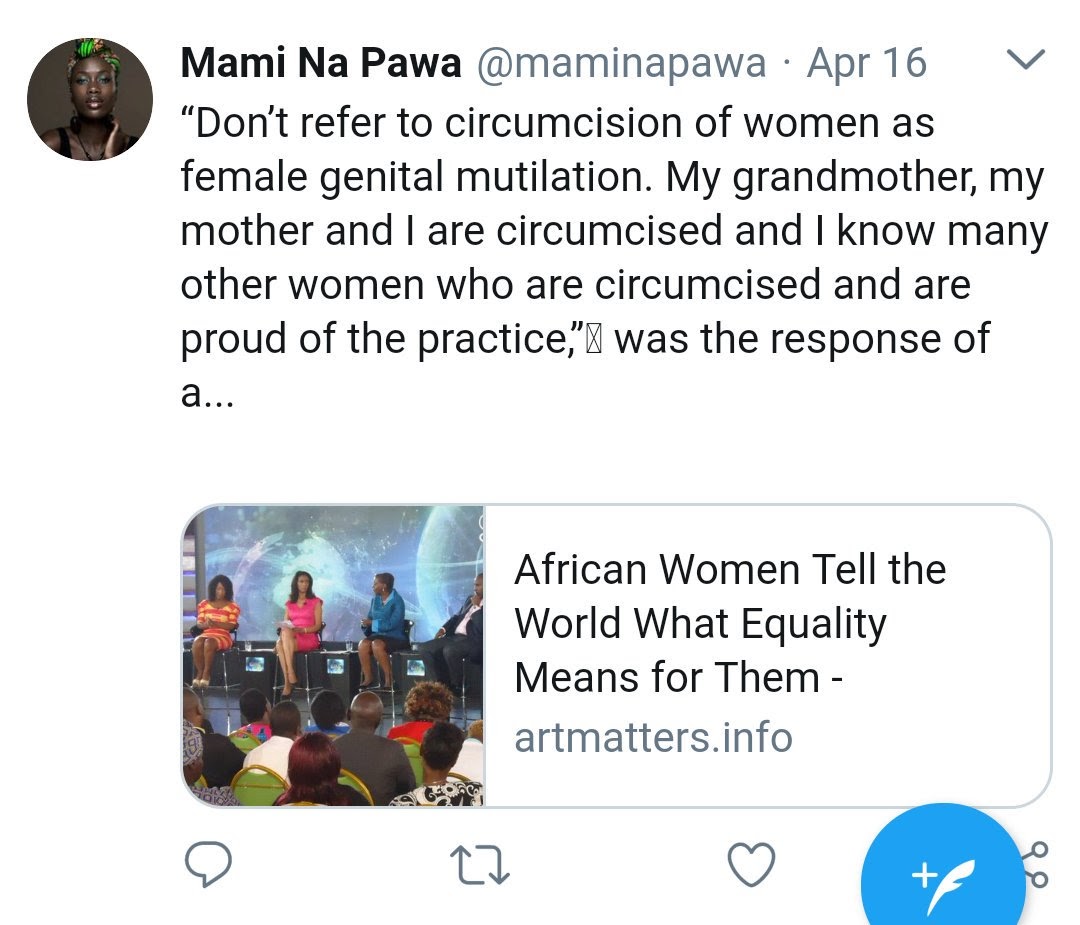Image resolution: width=1080 pixels, height=925 pixels.
Task: Click the artmatters.info domain label
Action: [653, 738]
